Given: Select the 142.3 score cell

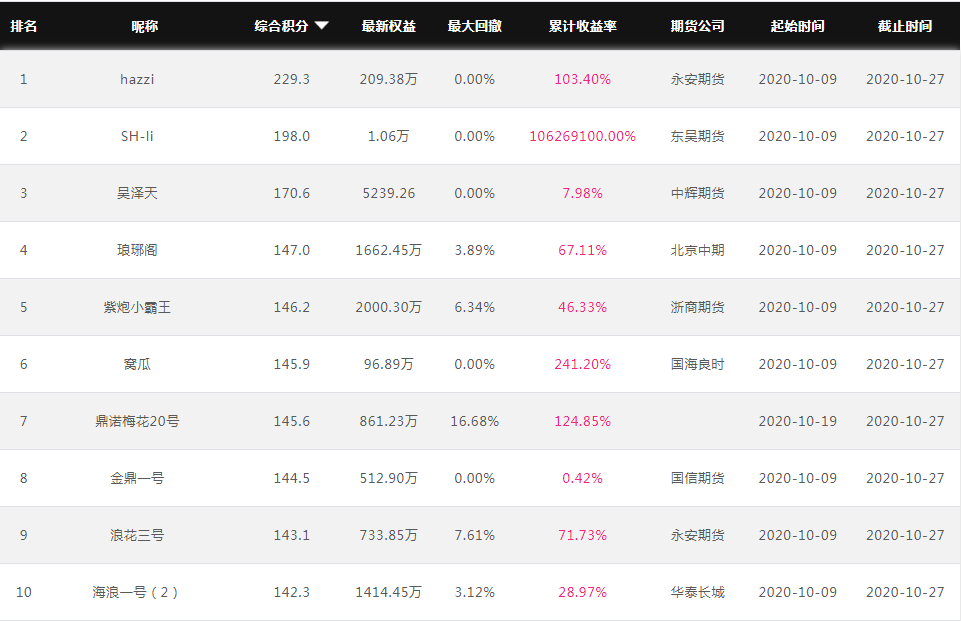Looking at the screenshot, I should [292, 592].
